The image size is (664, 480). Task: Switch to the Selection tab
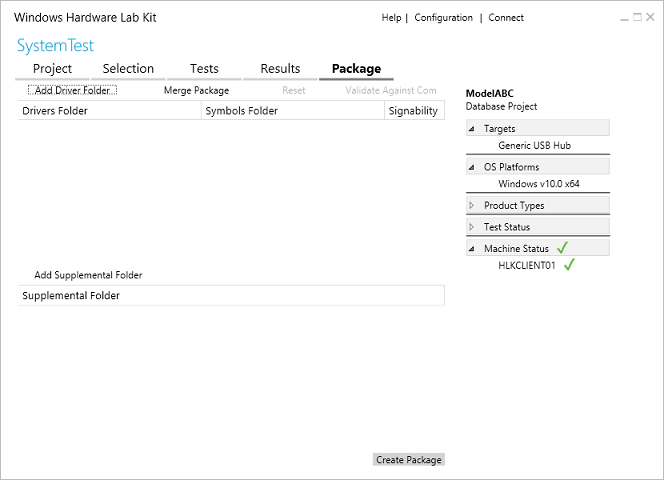[x=128, y=69]
